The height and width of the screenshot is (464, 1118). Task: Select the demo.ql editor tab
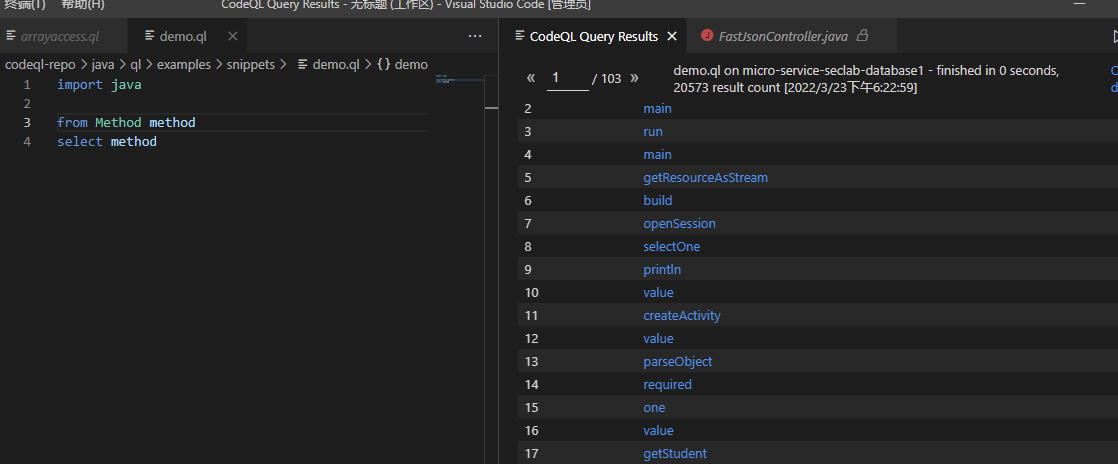(x=183, y=36)
